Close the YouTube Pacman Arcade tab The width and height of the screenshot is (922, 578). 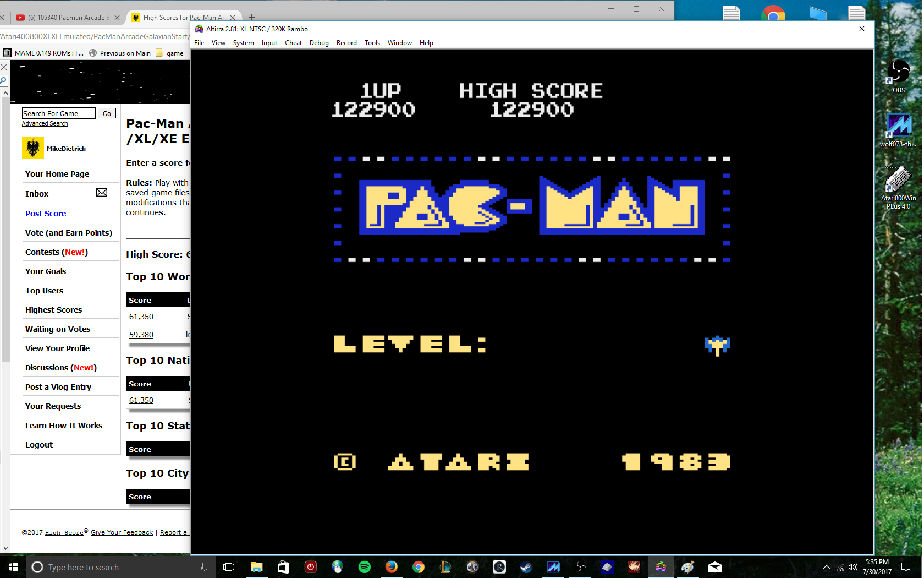point(116,18)
